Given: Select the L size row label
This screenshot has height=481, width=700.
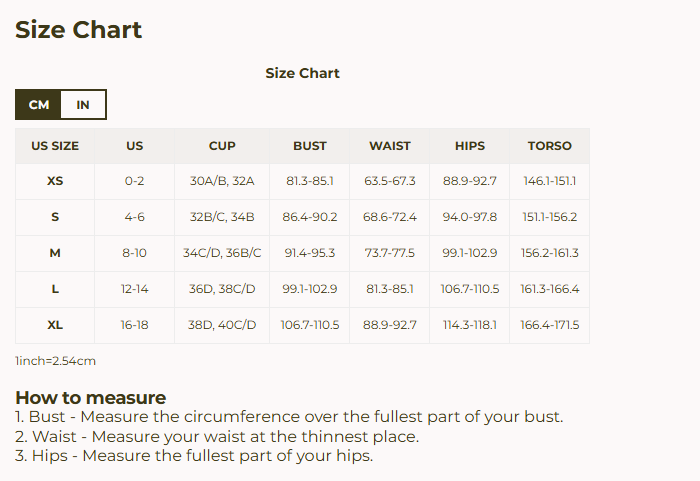Looking at the screenshot, I should (55, 290).
